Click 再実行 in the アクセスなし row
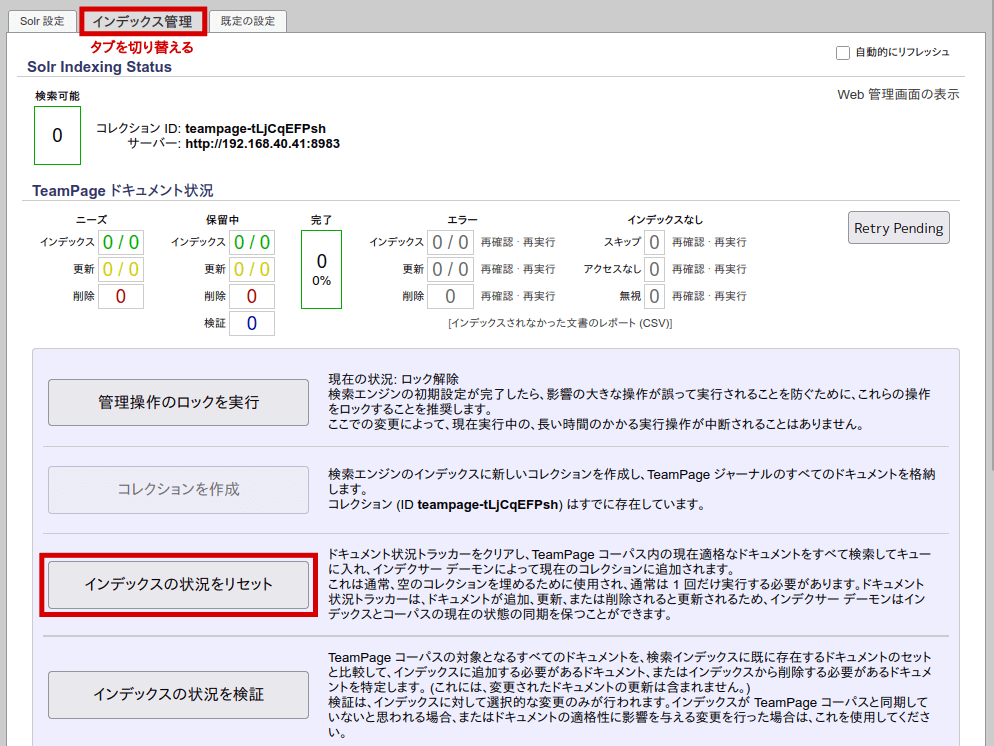This screenshot has width=994, height=746. point(730,269)
